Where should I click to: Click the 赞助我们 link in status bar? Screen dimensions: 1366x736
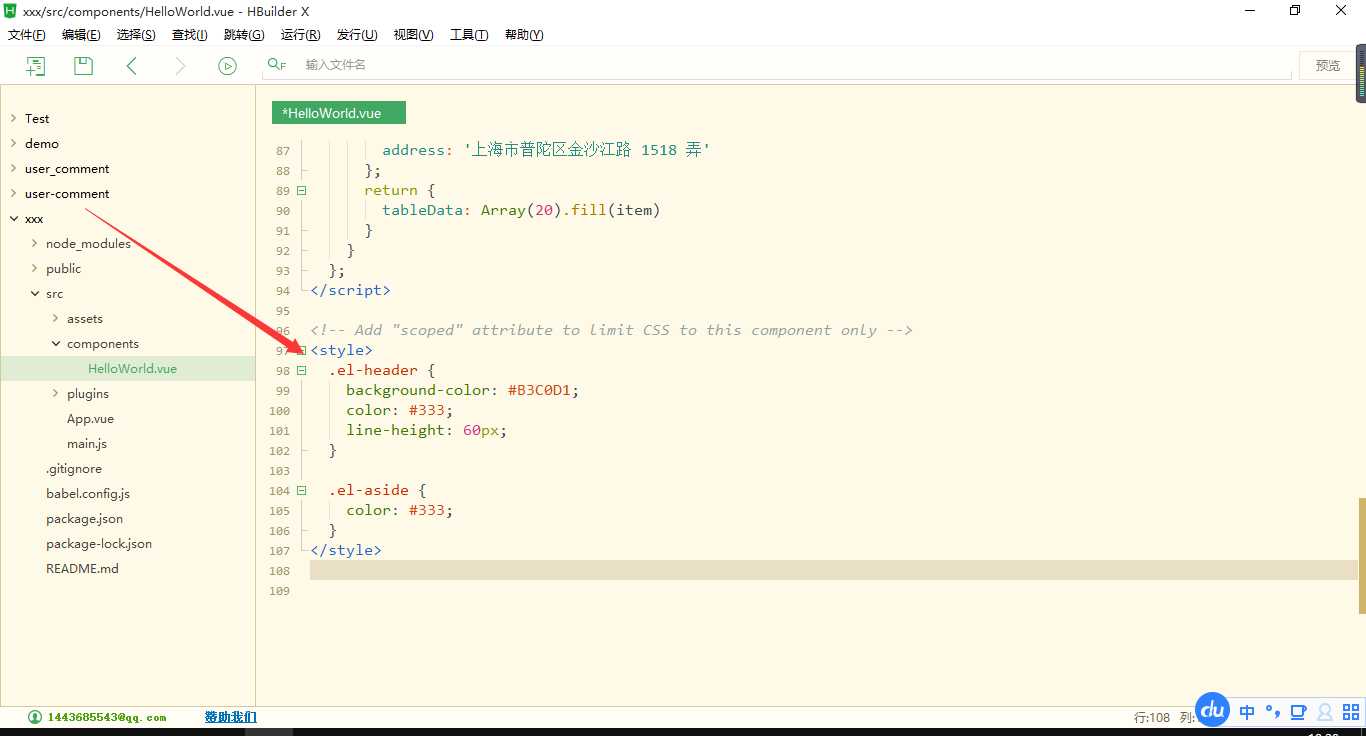pos(230,717)
